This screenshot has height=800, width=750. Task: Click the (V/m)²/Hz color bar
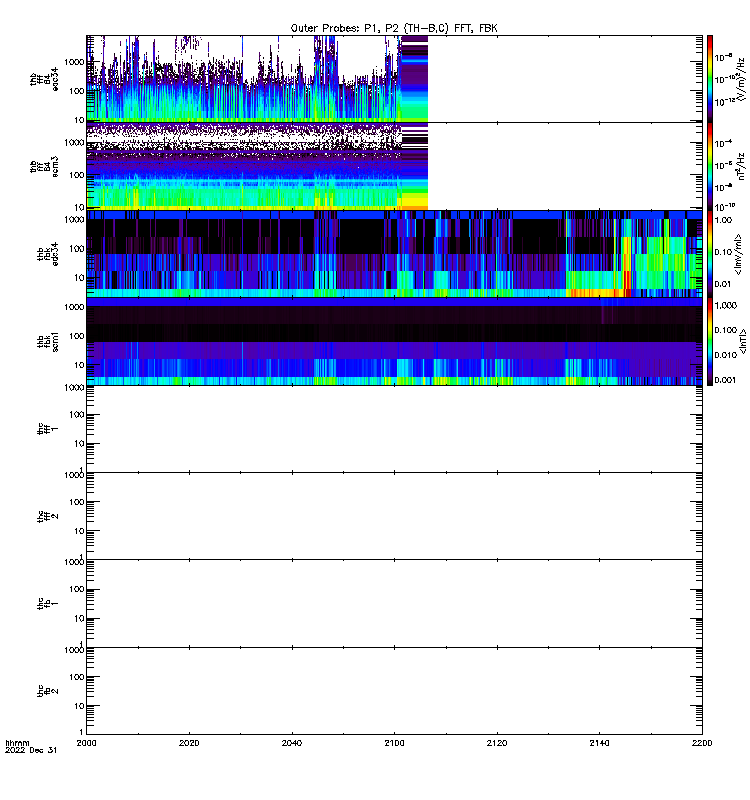710,79
